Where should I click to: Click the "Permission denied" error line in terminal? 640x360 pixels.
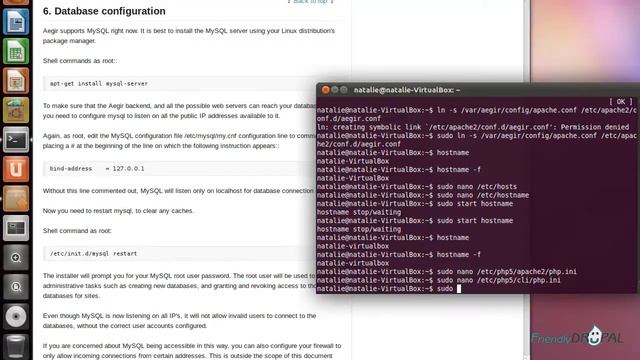(x=473, y=127)
